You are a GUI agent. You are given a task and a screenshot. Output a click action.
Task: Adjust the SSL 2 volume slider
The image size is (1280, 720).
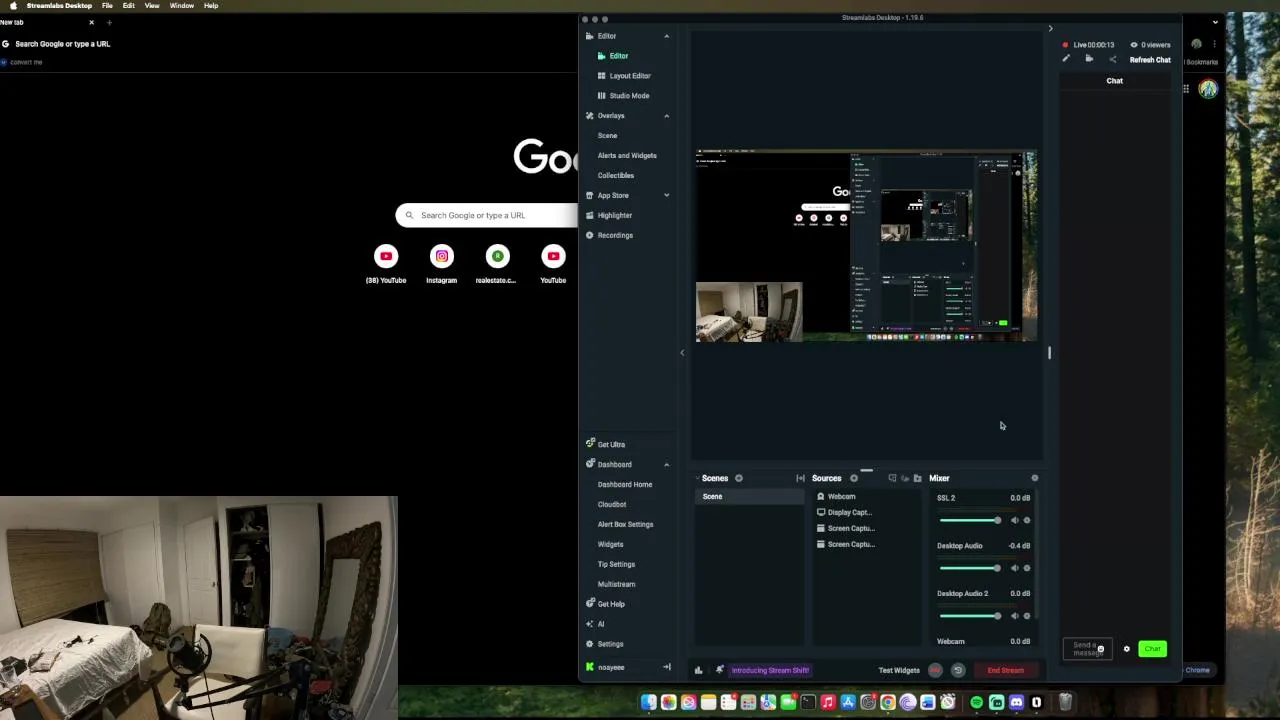pyautogui.click(x=969, y=520)
